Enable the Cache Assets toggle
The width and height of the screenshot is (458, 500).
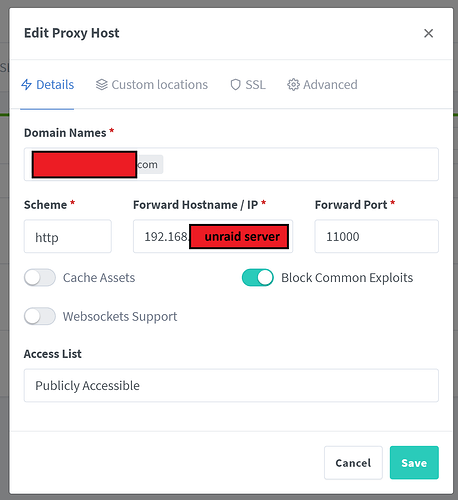(x=40, y=278)
